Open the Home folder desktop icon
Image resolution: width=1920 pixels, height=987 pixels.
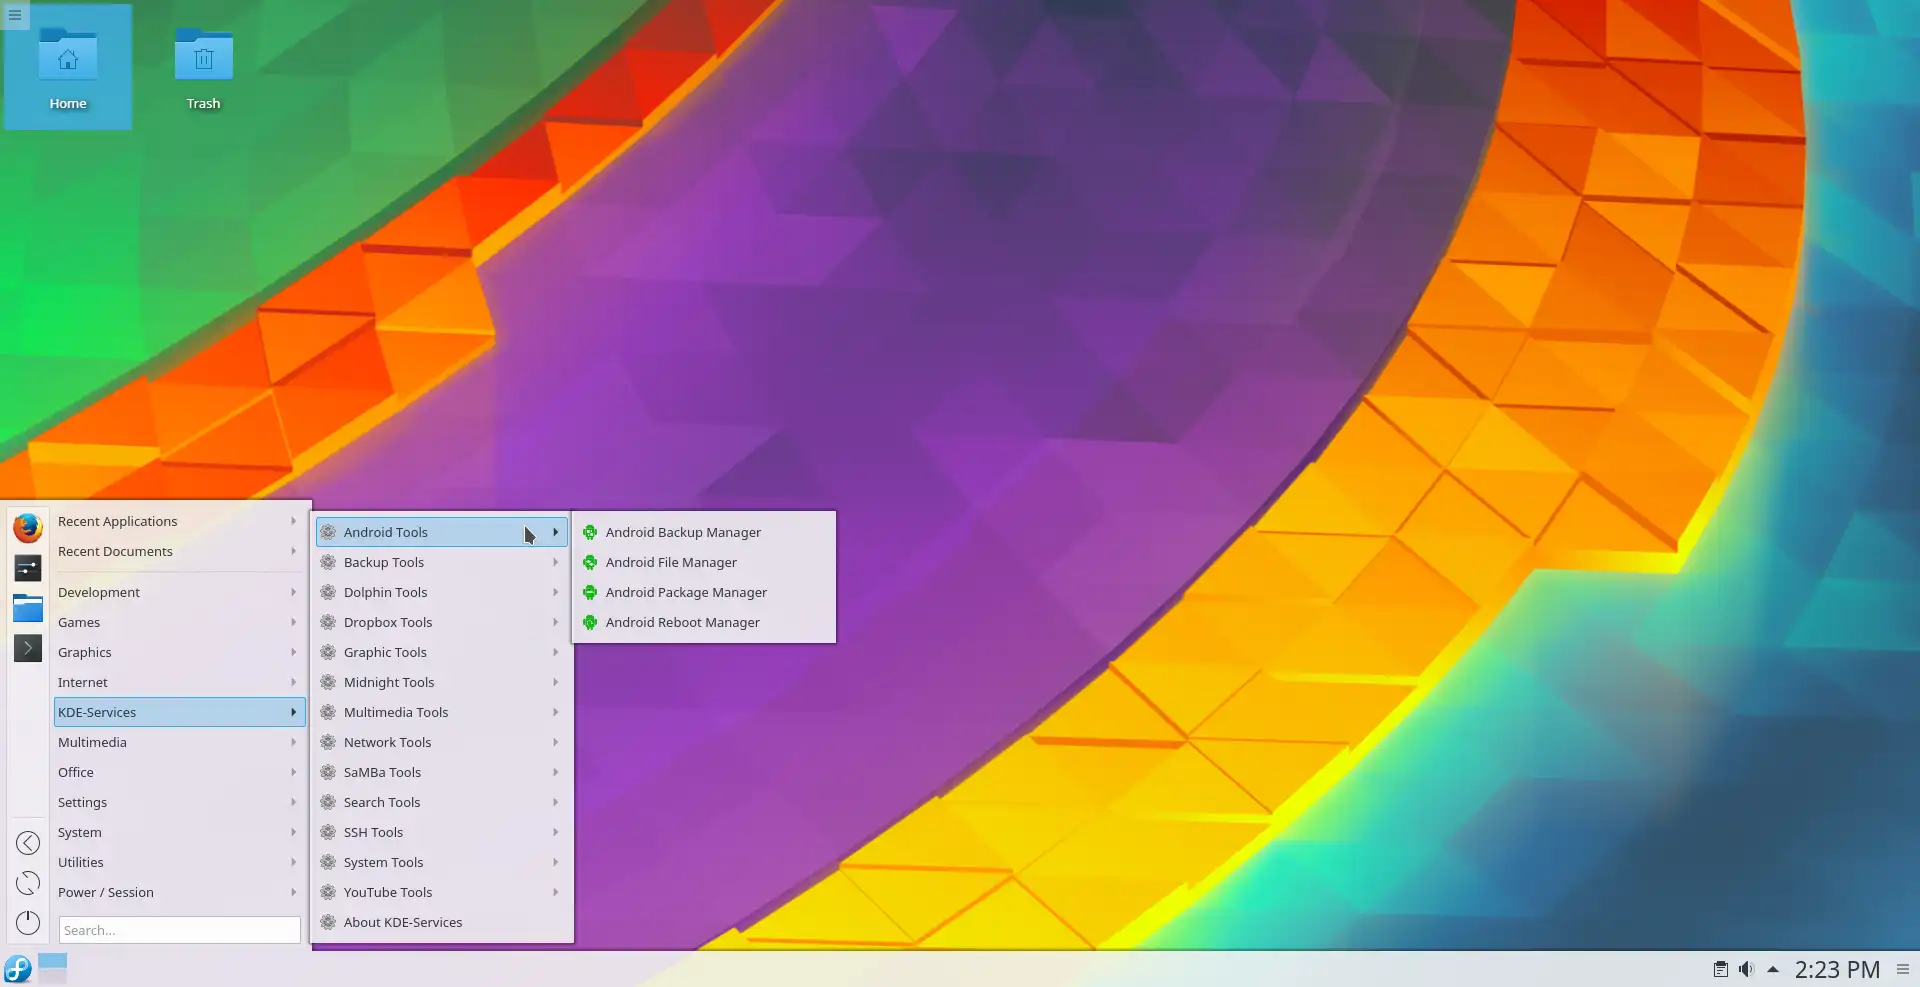tap(68, 67)
